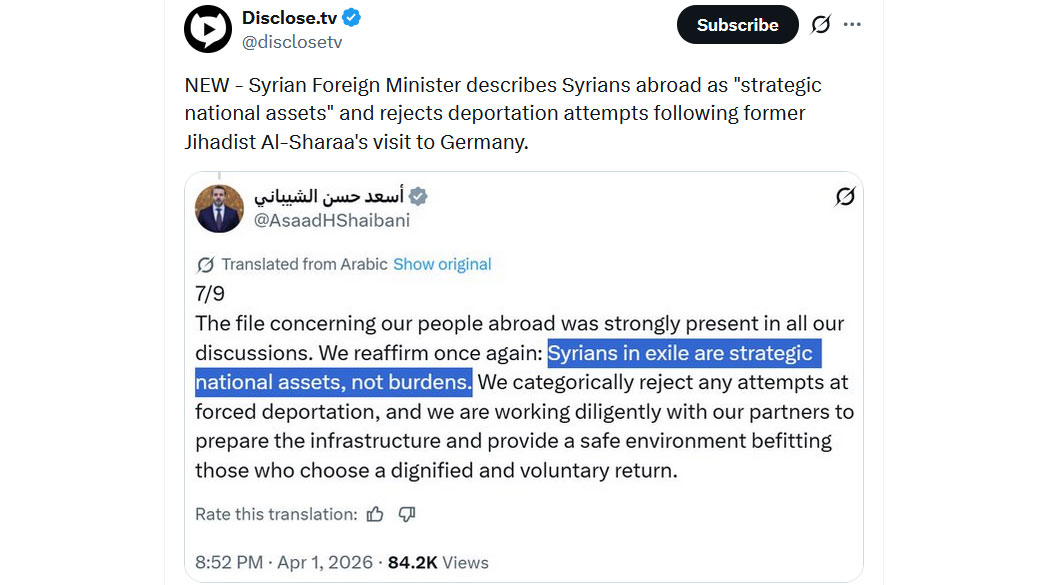The width and height of the screenshot is (1050, 585).
Task: Click the Grok icon inside the quoted post
Action: [x=845, y=197]
